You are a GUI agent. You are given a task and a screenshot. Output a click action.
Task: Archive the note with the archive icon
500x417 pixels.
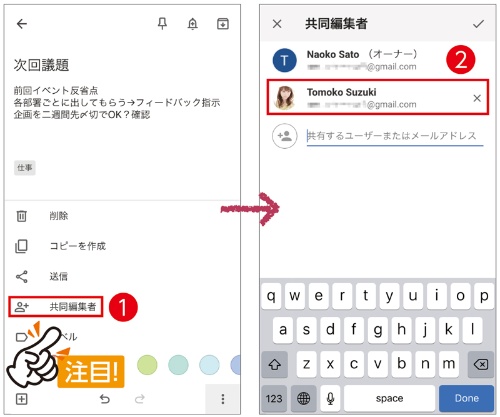(223, 24)
